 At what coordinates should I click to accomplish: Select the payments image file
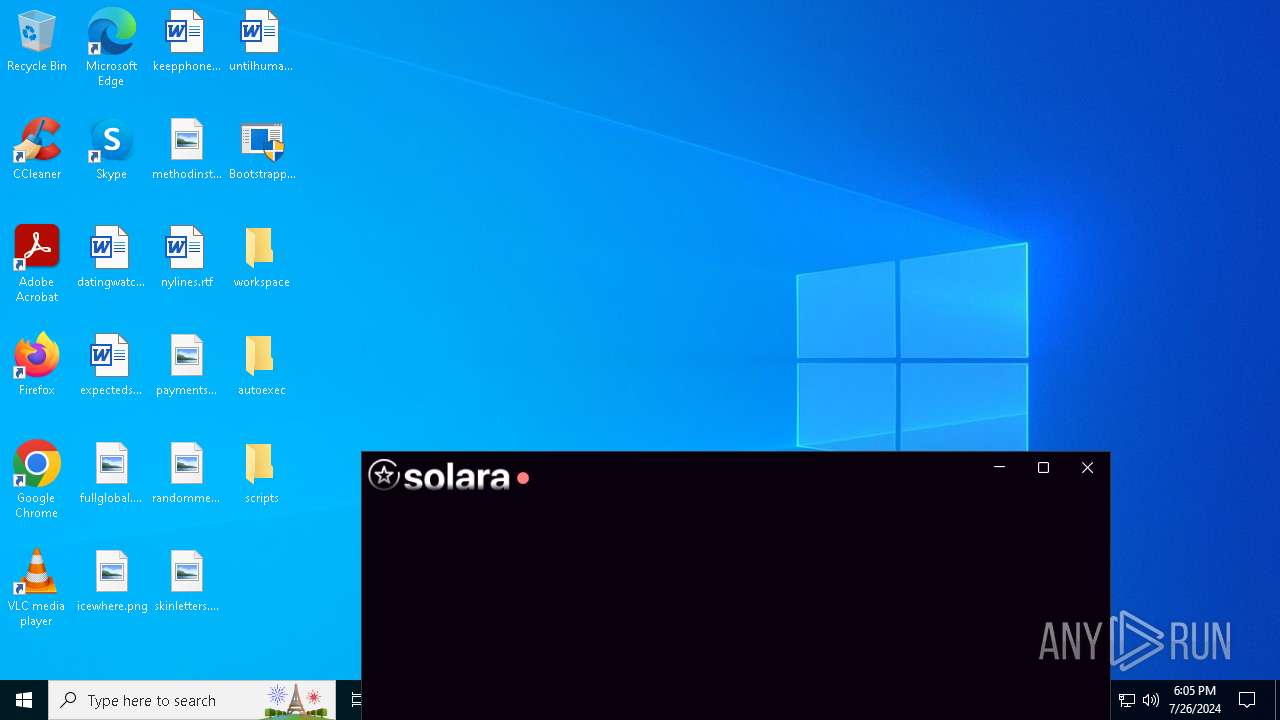(x=186, y=365)
